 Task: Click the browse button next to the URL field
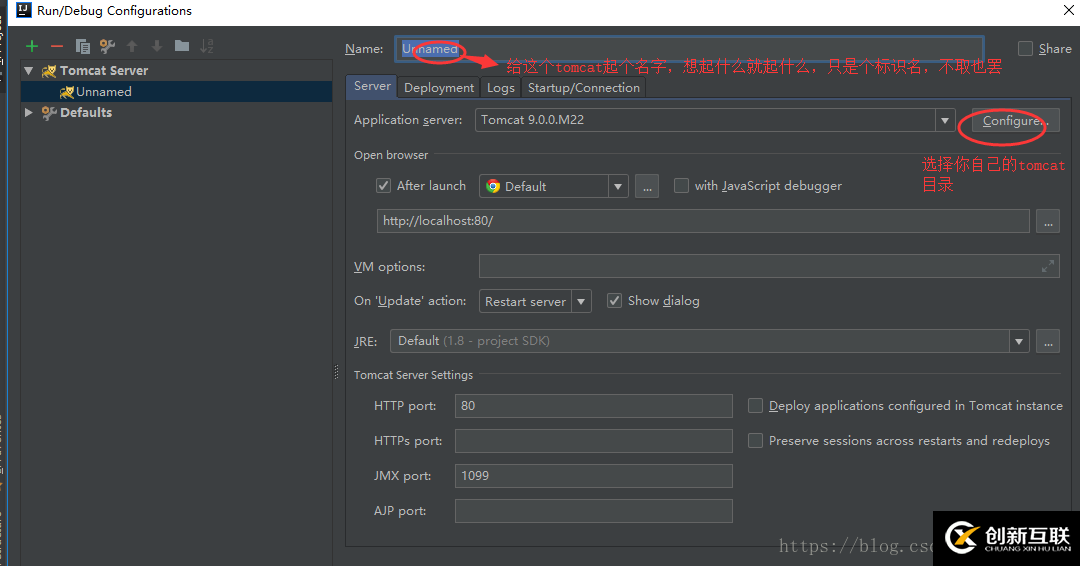pos(1048,222)
